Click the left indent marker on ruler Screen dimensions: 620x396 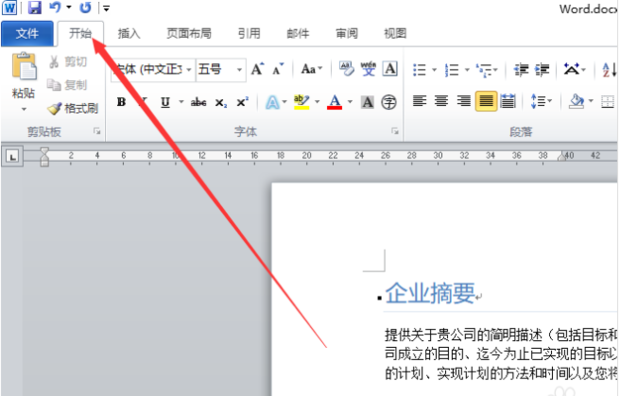tap(44, 157)
